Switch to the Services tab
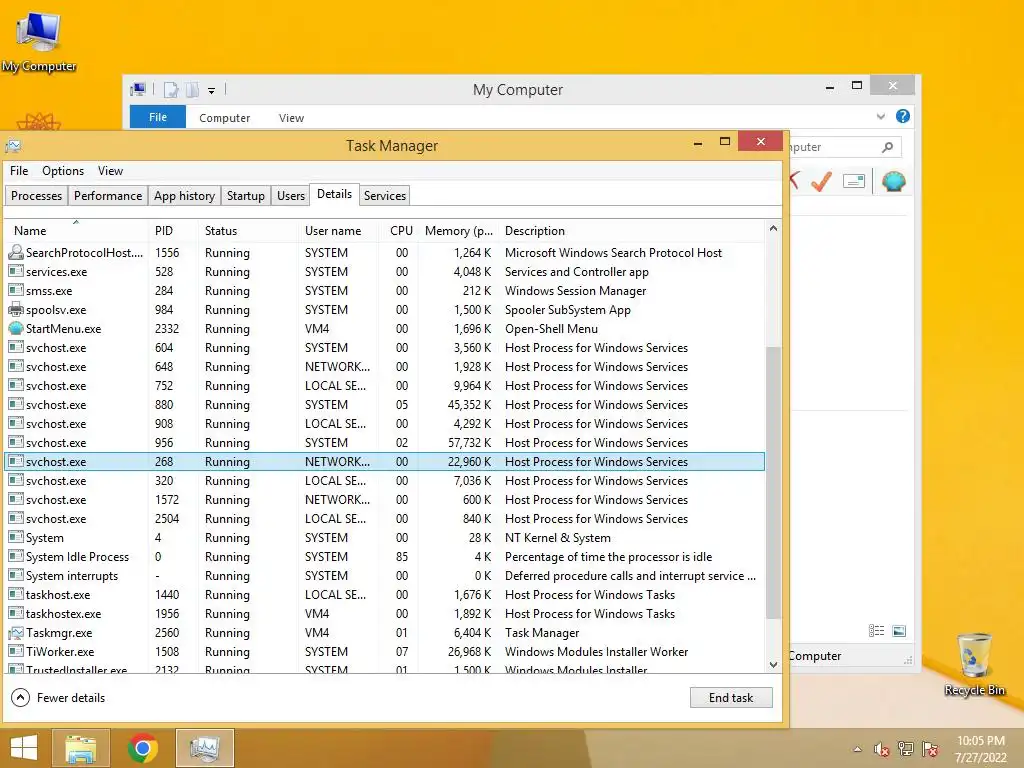Screen dimensions: 1024x768 385,195
